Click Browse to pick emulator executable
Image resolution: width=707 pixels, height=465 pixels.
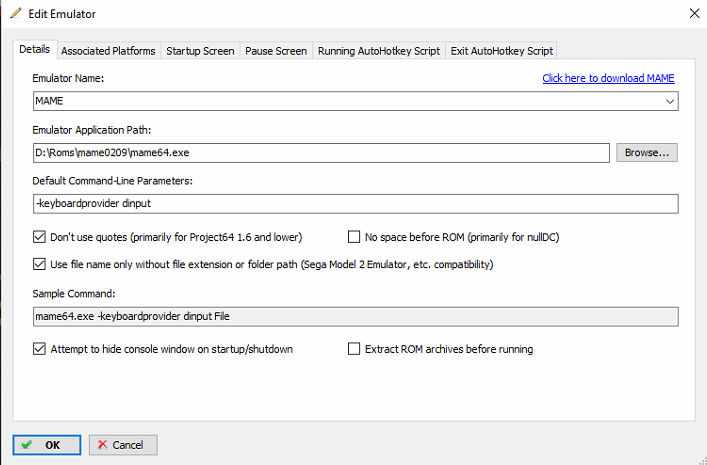click(x=647, y=153)
